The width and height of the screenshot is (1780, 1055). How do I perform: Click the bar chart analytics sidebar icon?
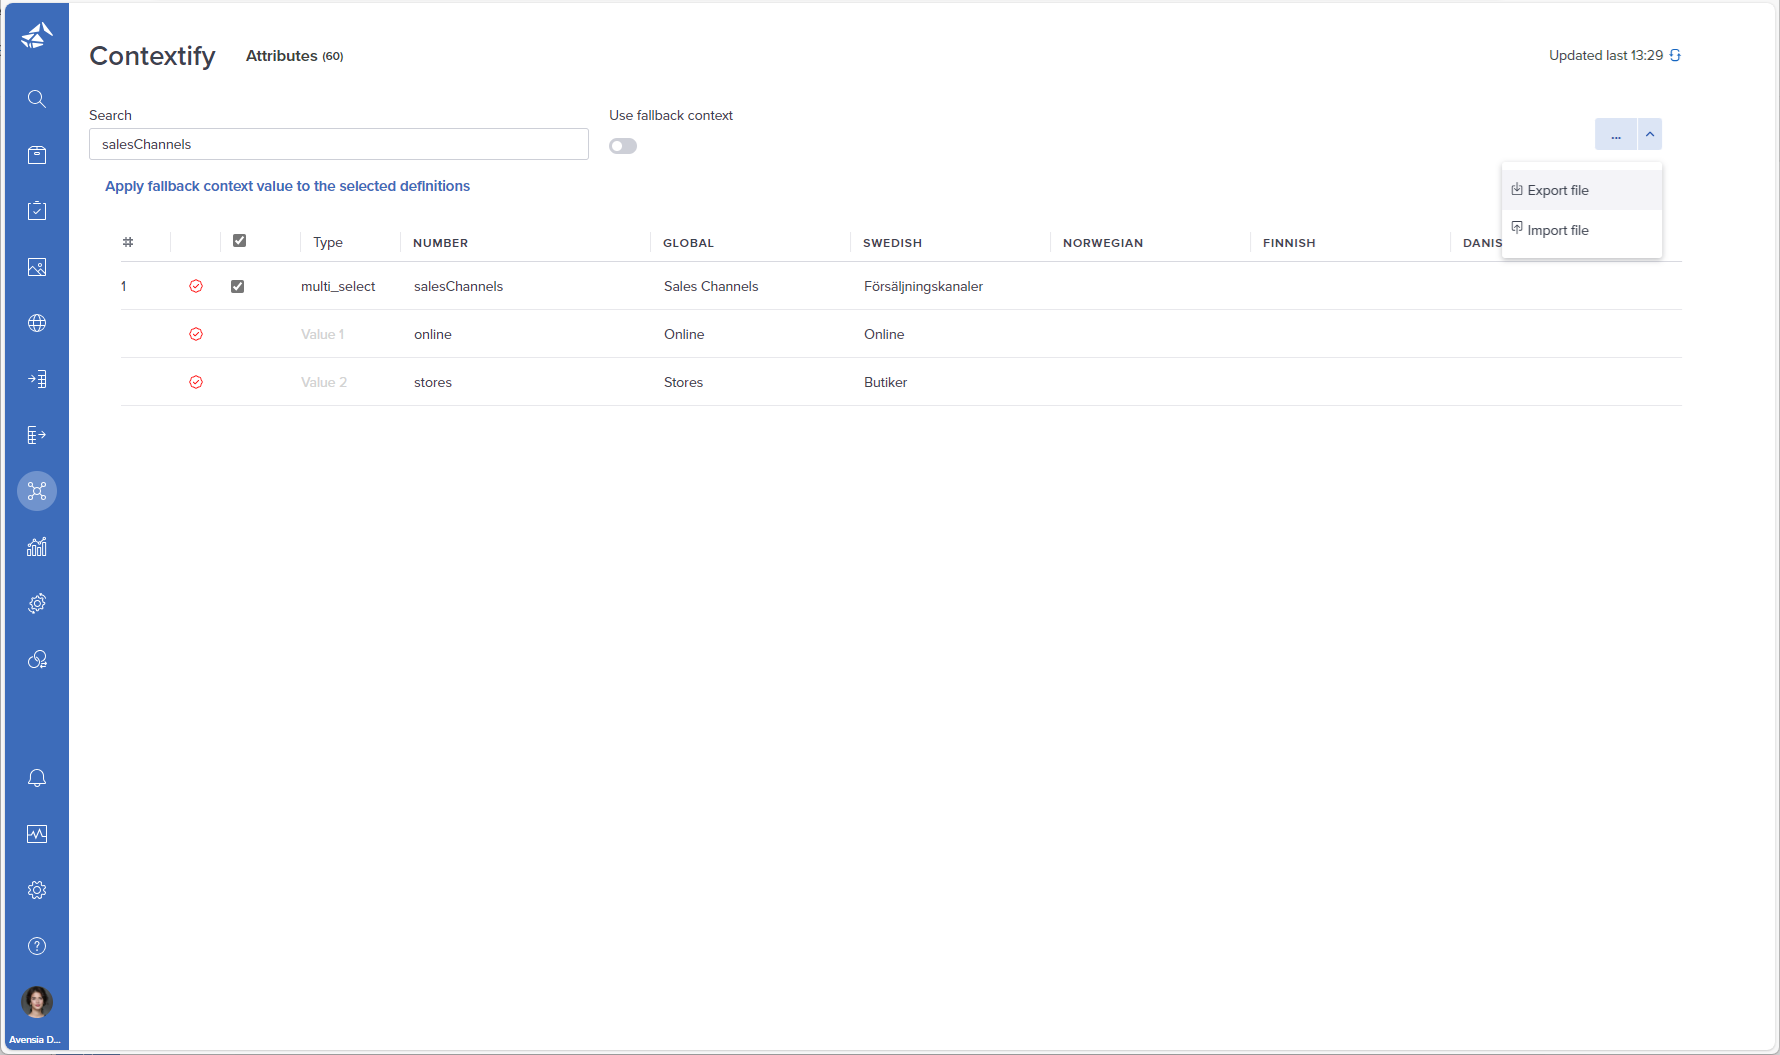coord(37,547)
